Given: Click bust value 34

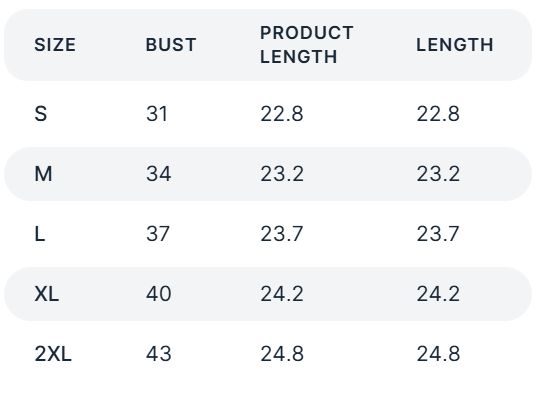Looking at the screenshot, I should pos(159,174).
